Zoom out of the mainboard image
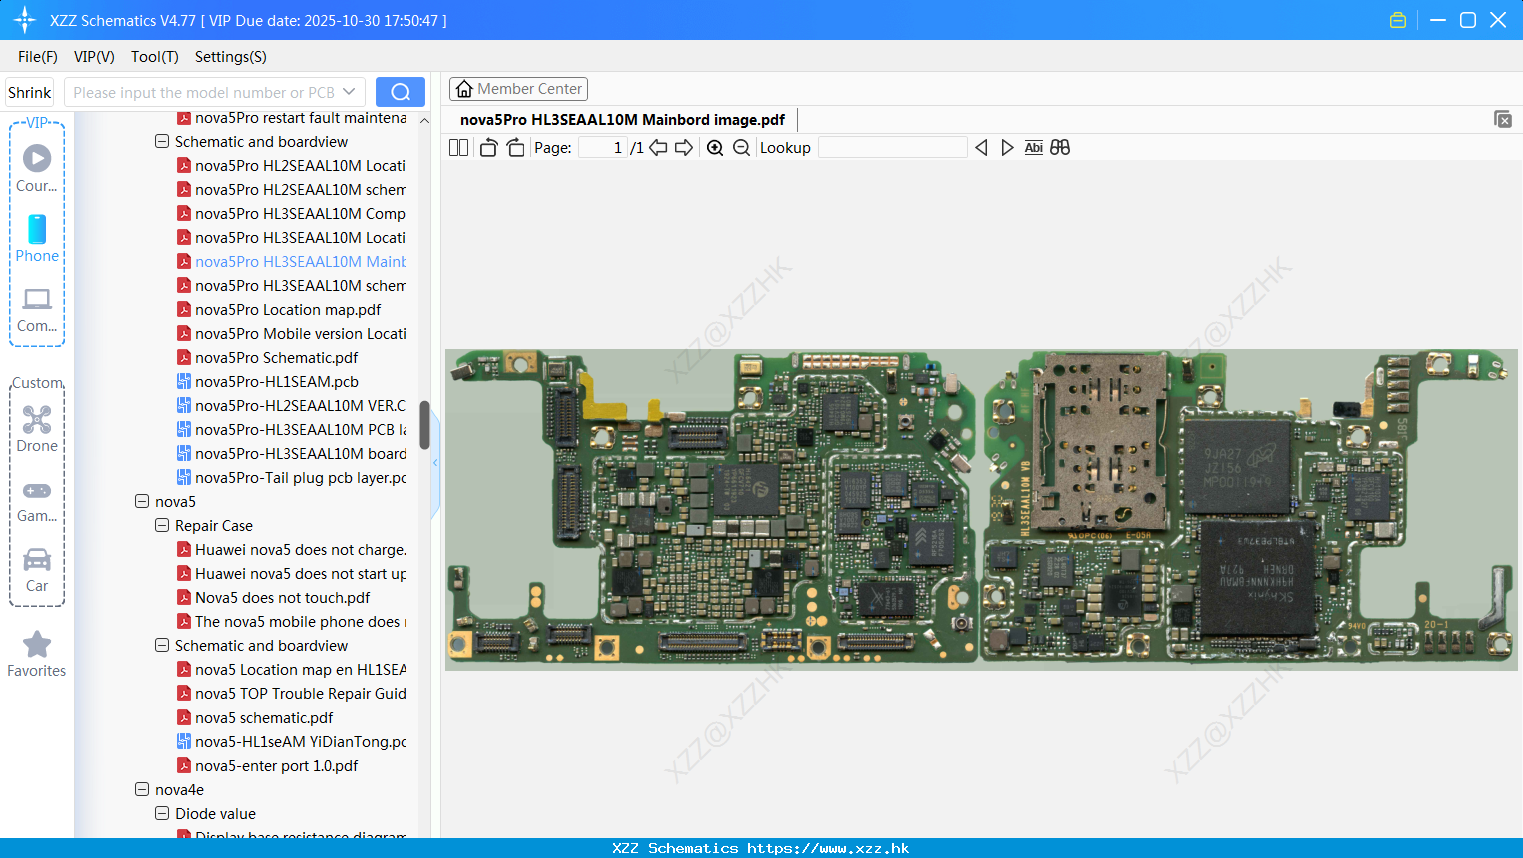The image size is (1523, 858). (741, 148)
